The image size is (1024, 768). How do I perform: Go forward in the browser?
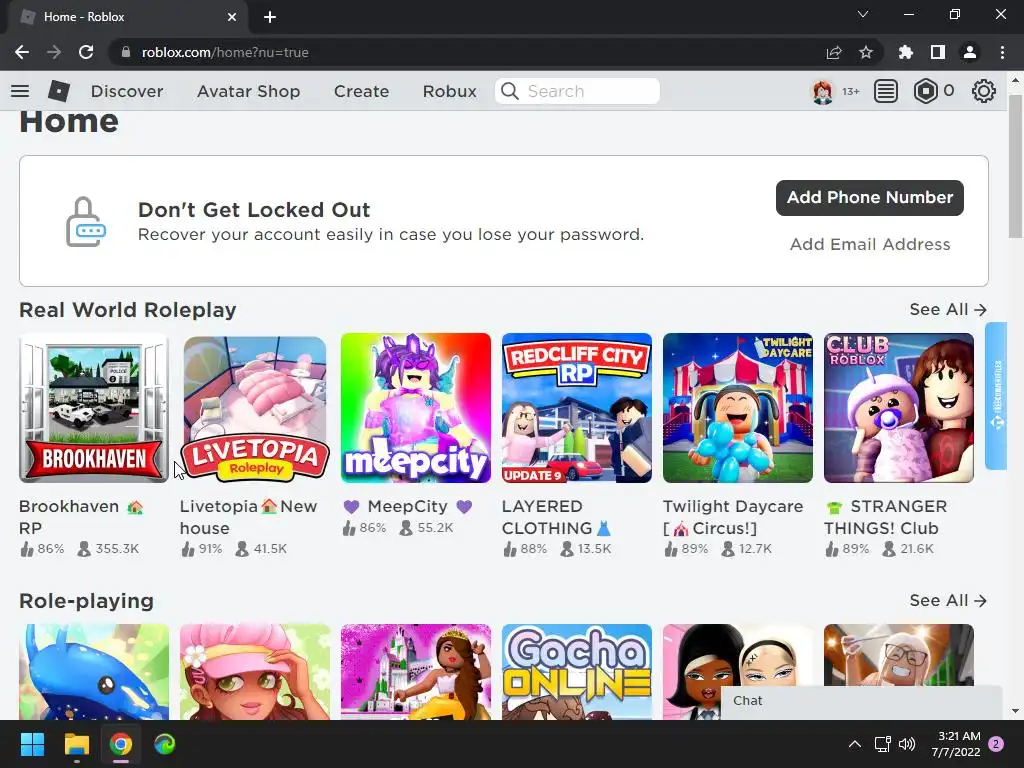tap(54, 52)
